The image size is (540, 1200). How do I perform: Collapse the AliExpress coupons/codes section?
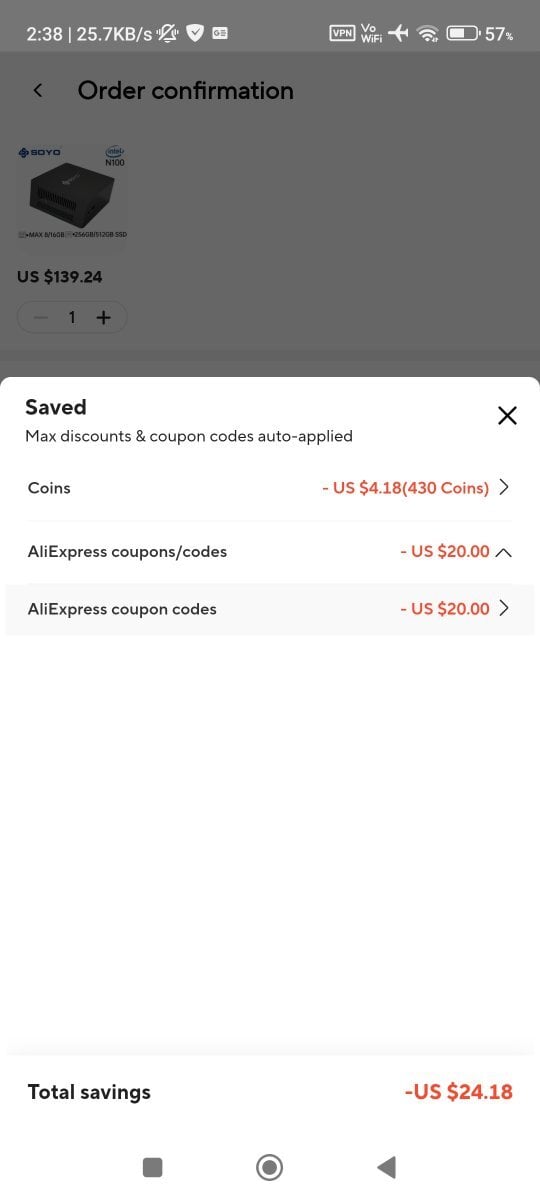pyautogui.click(x=504, y=552)
